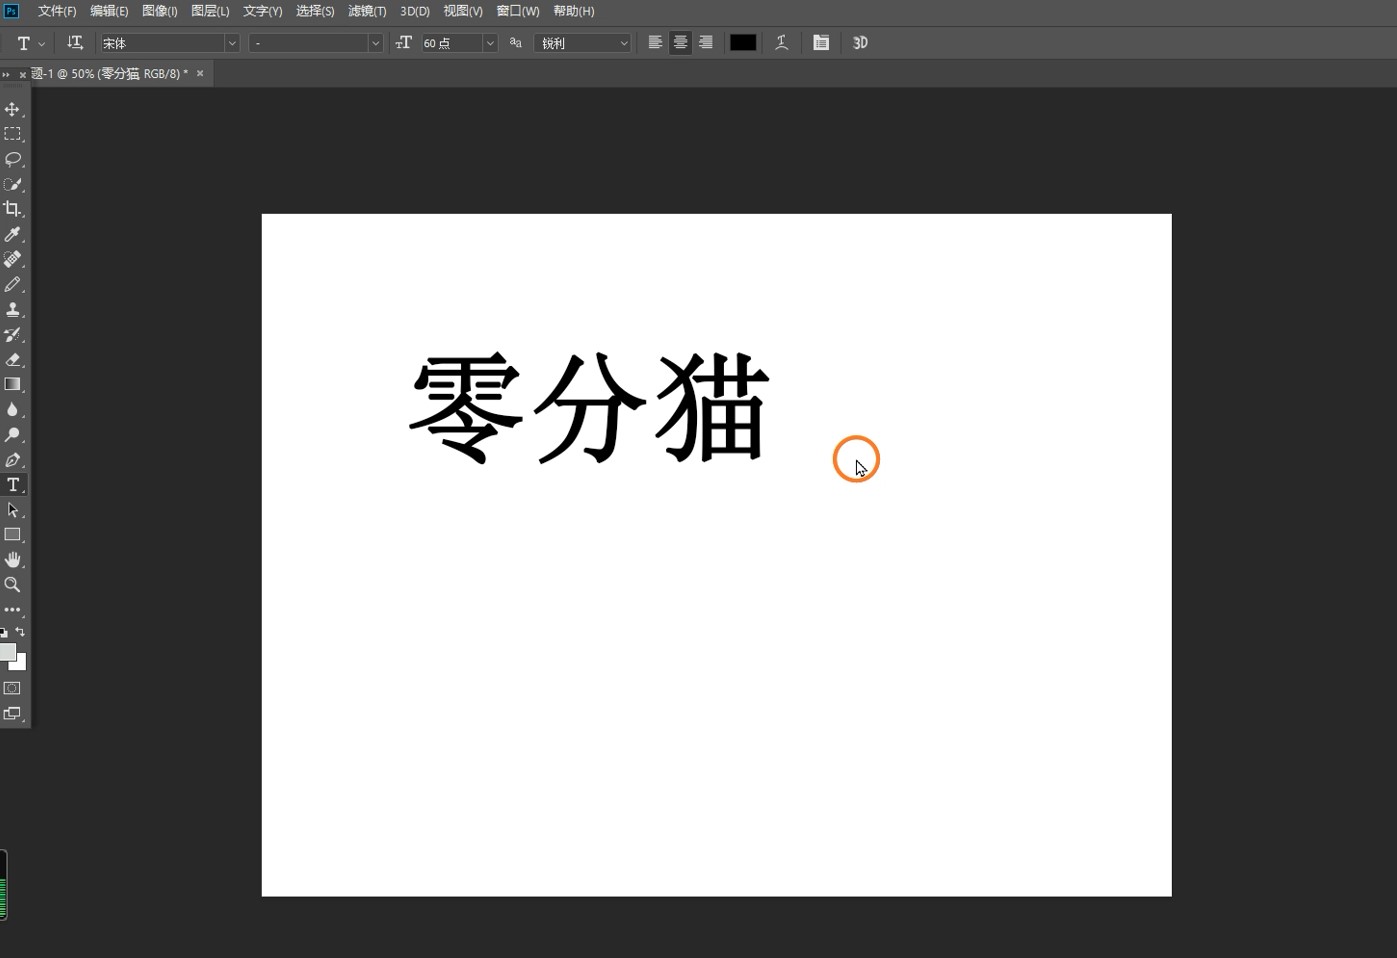1397x958 pixels.
Task: Activate the Eyedropper tool
Action: (12, 234)
